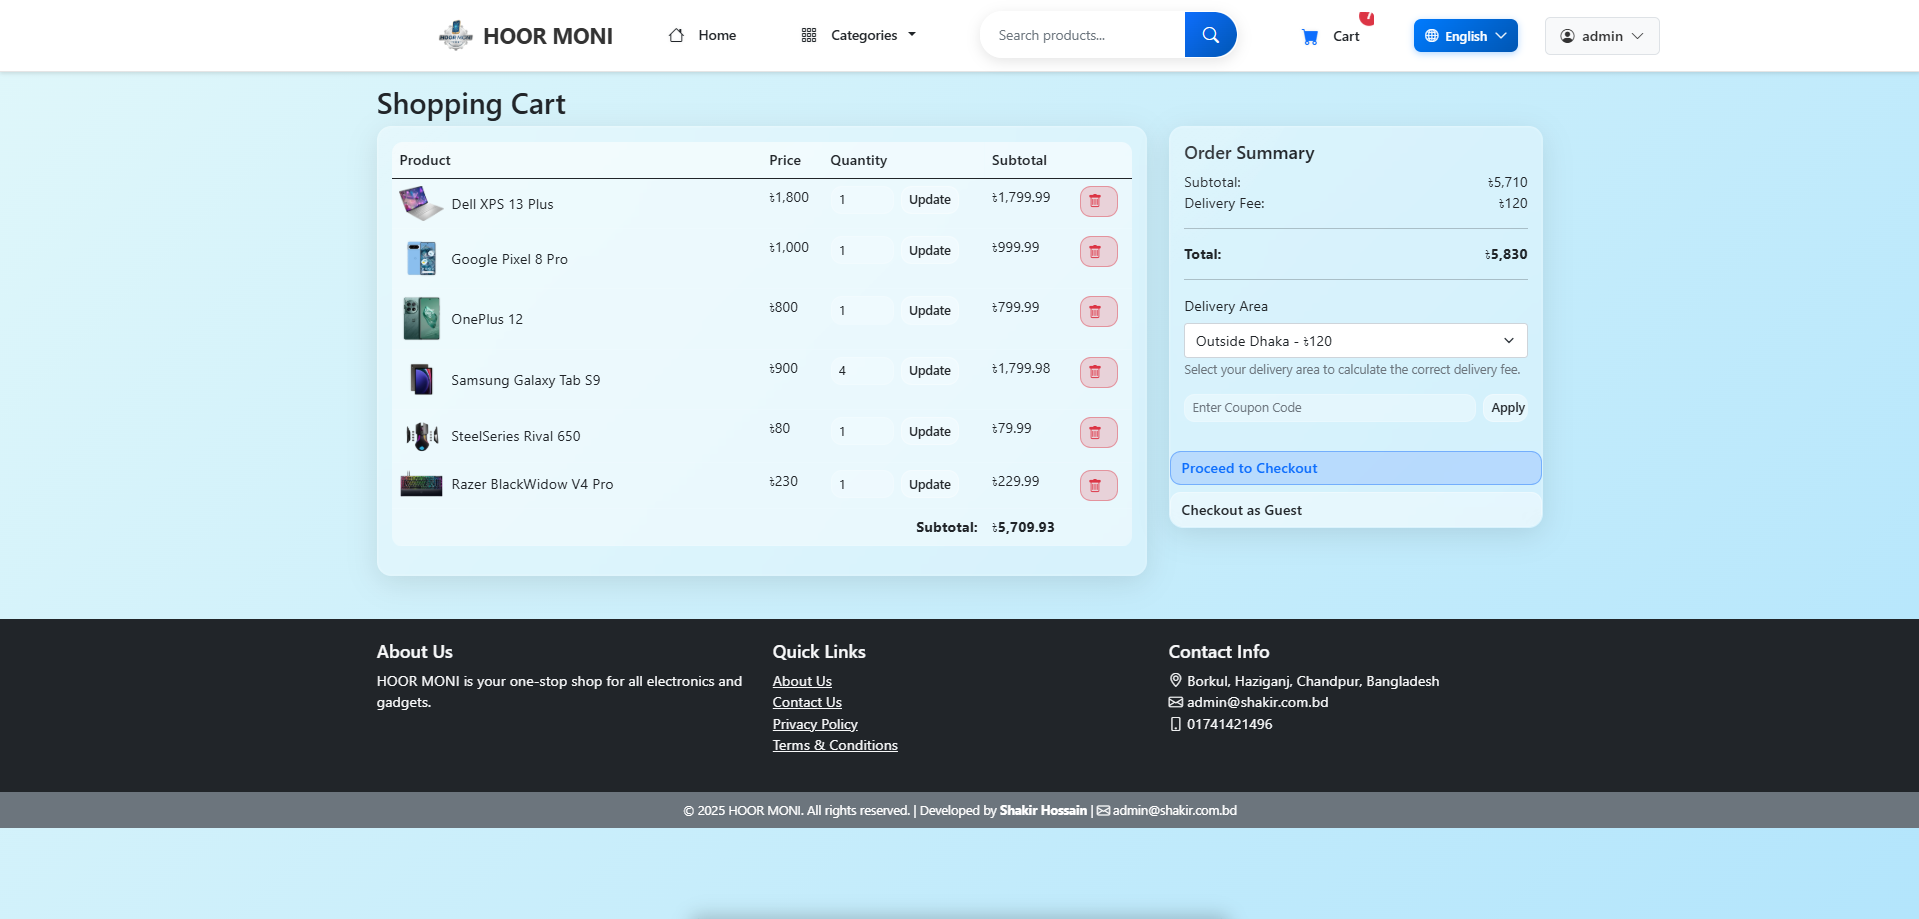Remove Google Pixel 8 Pro via trash icon
This screenshot has height=919, width=1919.
[1098, 251]
